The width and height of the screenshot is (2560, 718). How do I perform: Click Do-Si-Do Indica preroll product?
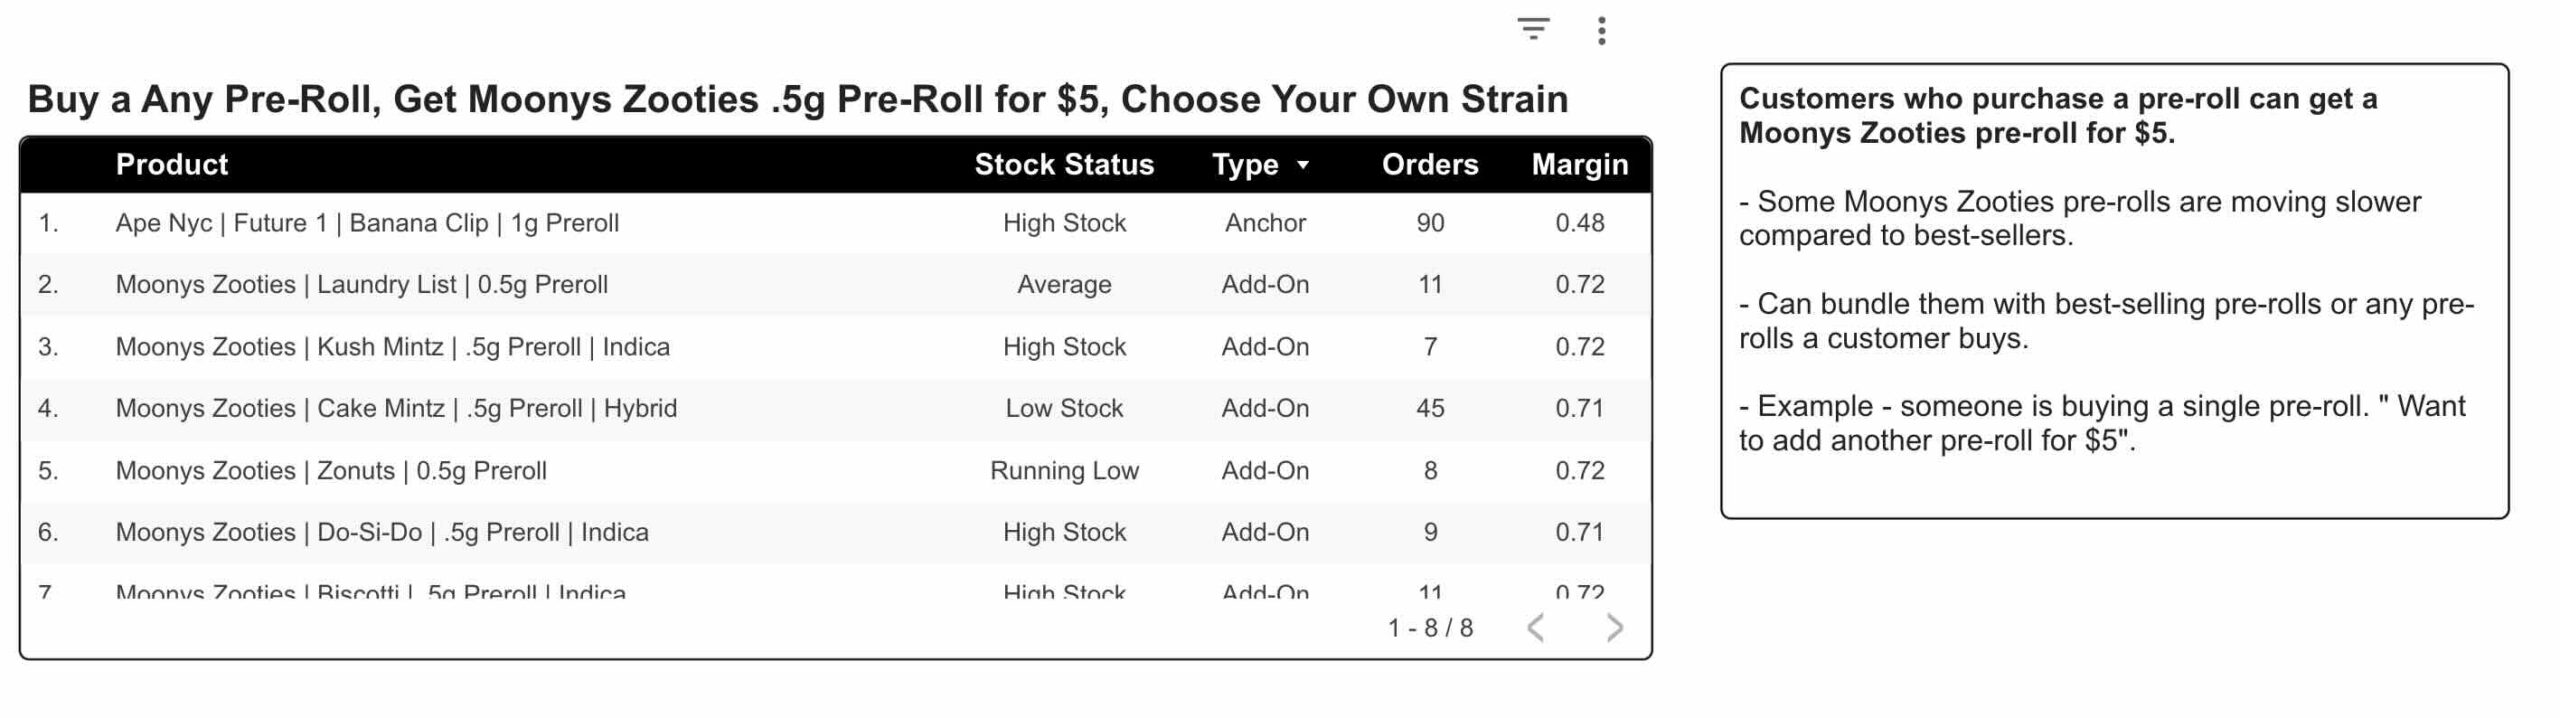coord(382,532)
